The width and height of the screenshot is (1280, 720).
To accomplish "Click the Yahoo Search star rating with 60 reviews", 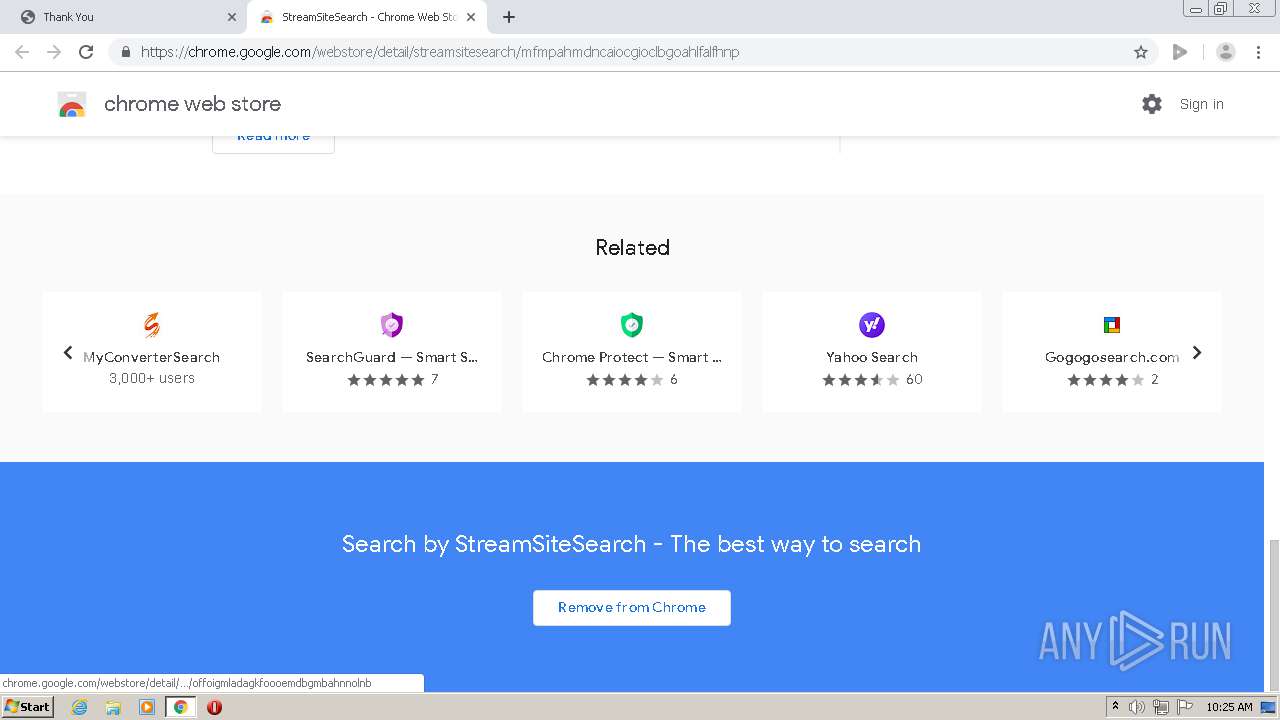I will coord(861,380).
